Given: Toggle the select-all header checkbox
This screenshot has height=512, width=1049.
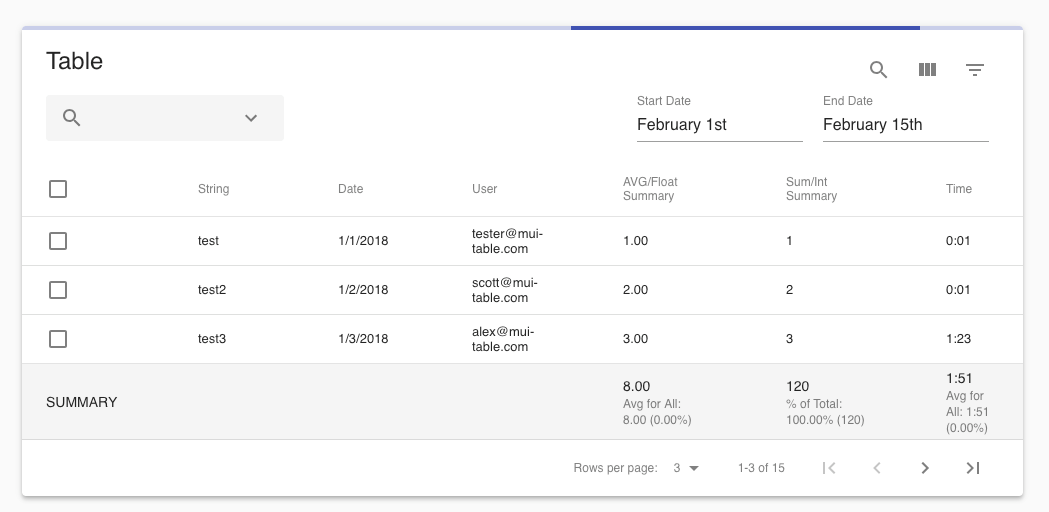Looking at the screenshot, I should 58,189.
